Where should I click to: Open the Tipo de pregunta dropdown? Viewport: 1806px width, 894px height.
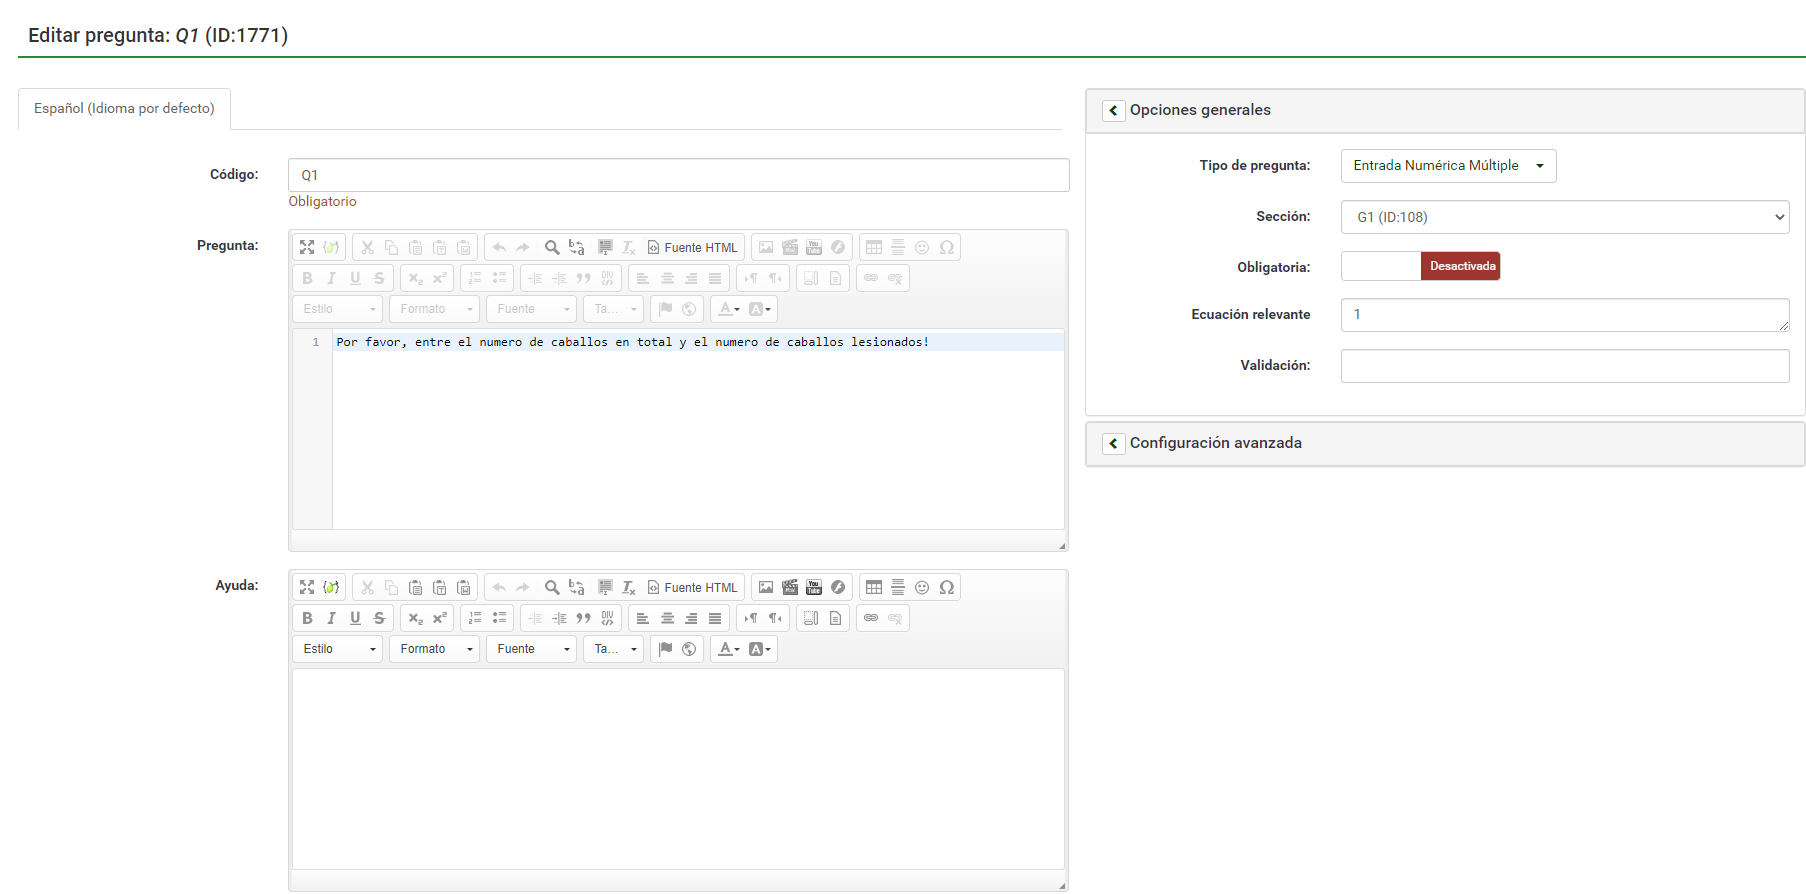[1448, 166]
